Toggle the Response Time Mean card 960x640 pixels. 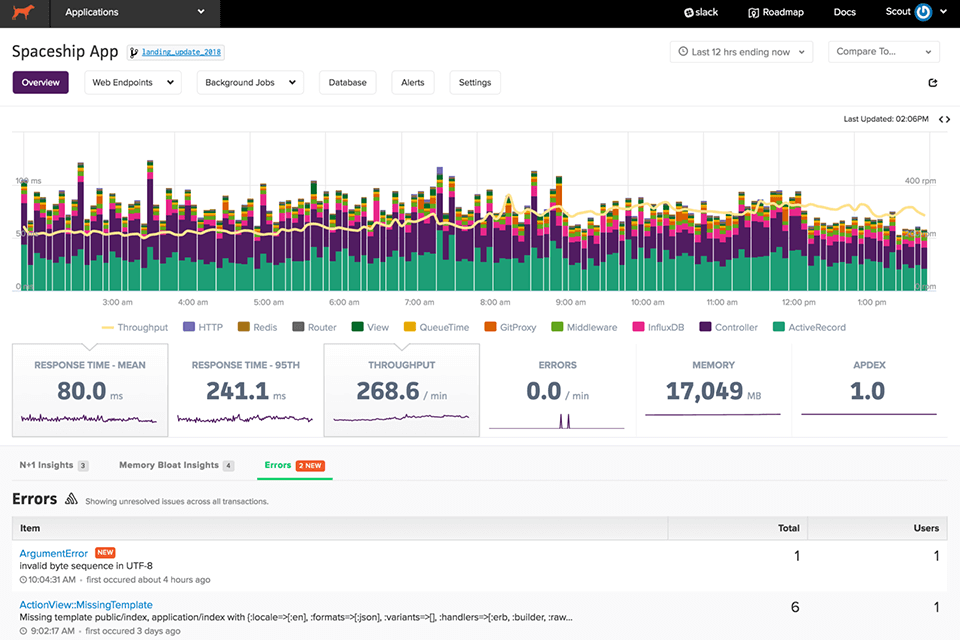click(x=90, y=390)
